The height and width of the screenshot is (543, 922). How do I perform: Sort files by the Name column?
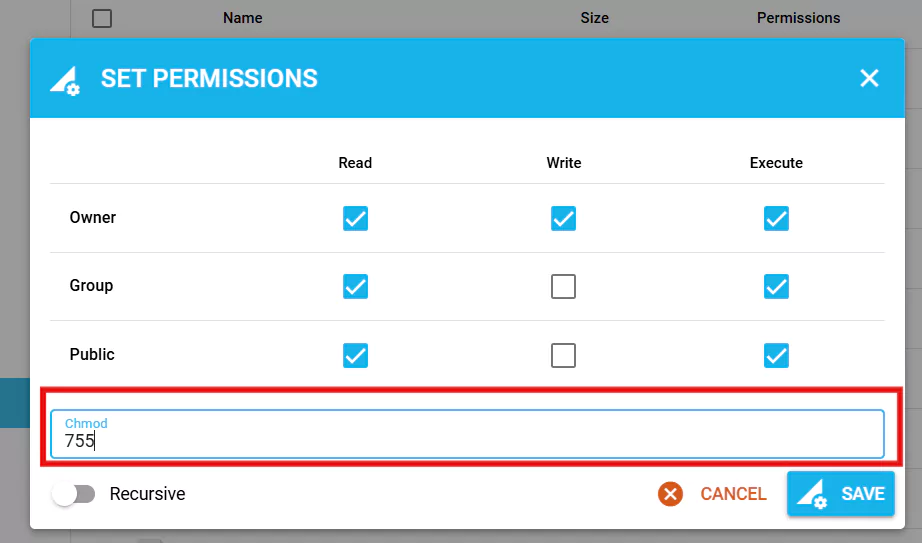(242, 18)
